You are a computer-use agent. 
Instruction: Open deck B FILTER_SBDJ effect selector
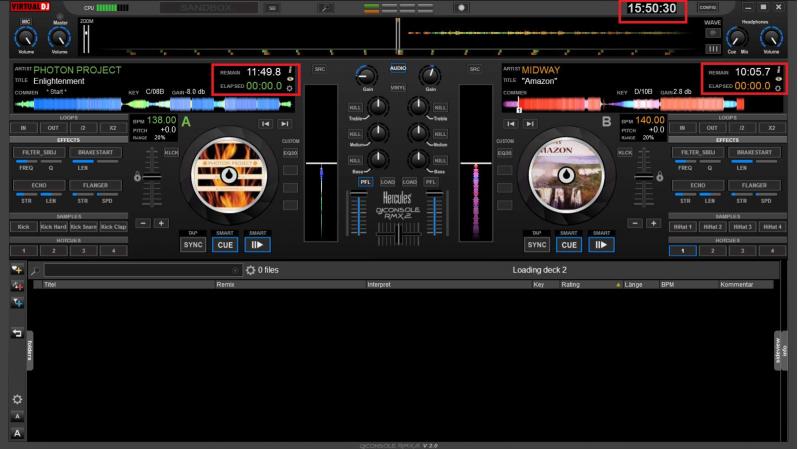pos(698,152)
